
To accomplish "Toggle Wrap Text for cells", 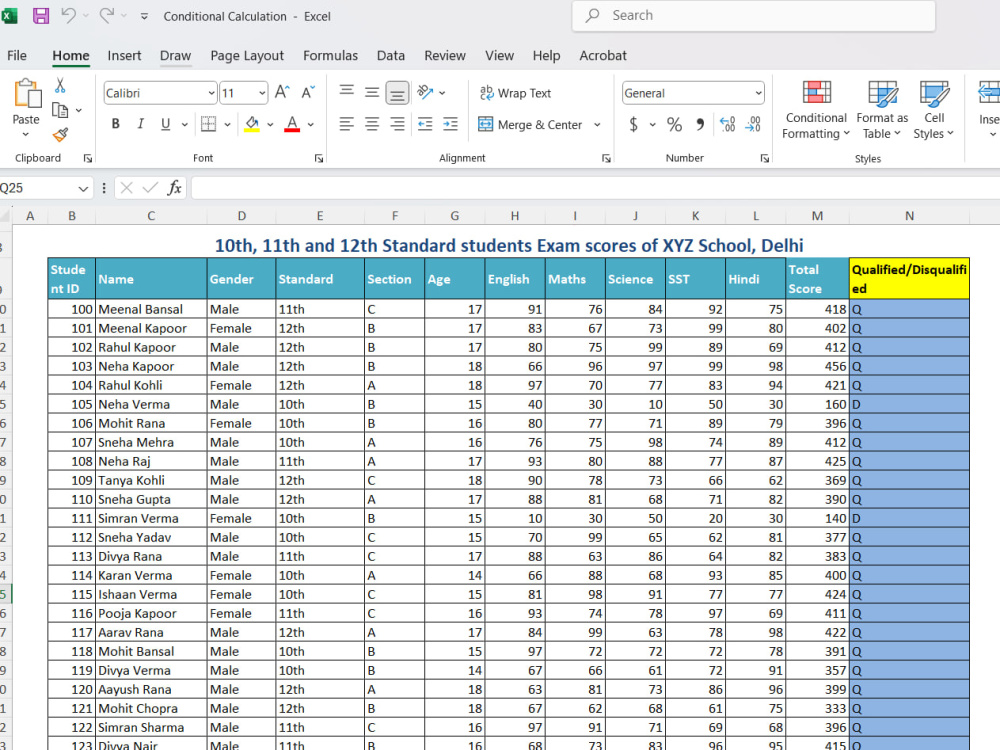I will 515,93.
